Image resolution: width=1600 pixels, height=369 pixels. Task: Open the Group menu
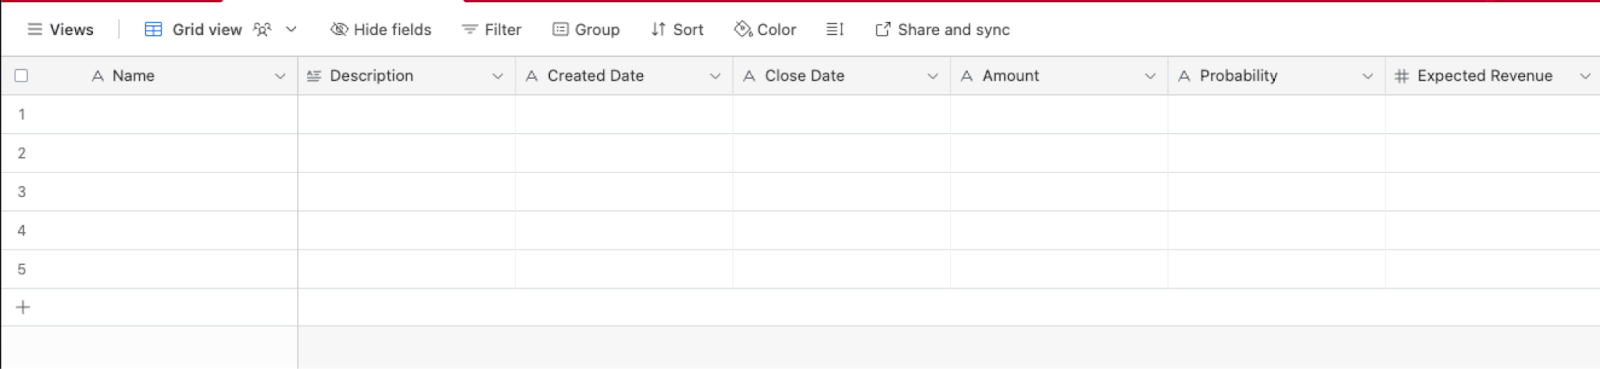(587, 30)
